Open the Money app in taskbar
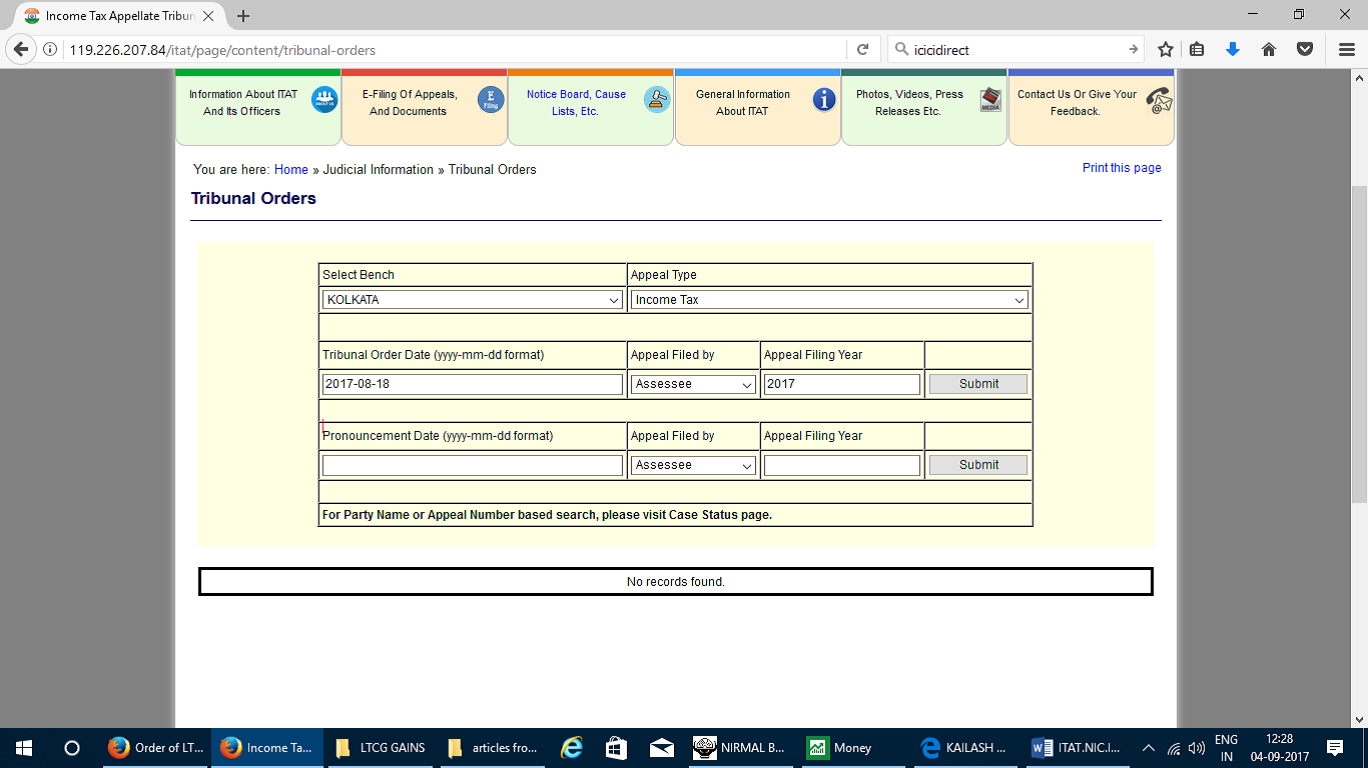Image resolution: width=1368 pixels, height=768 pixels. tap(841, 747)
